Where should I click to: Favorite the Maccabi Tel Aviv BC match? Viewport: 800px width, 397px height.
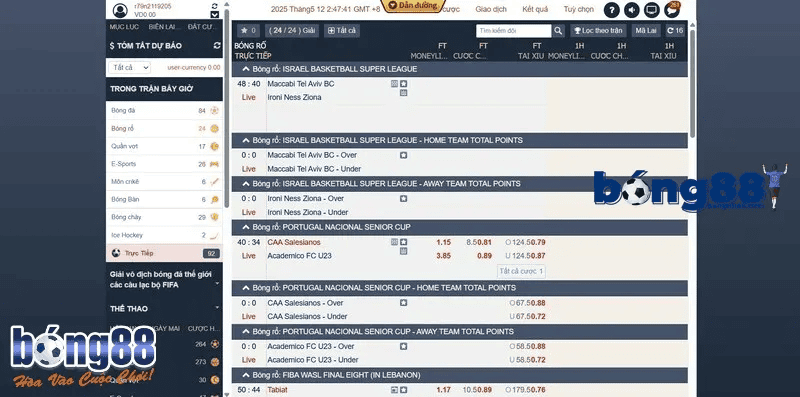(x=404, y=84)
